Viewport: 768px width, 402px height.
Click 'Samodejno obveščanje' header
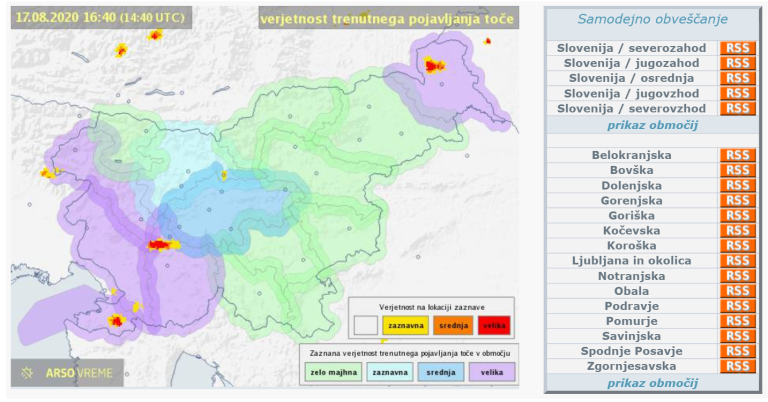[x=652, y=19]
